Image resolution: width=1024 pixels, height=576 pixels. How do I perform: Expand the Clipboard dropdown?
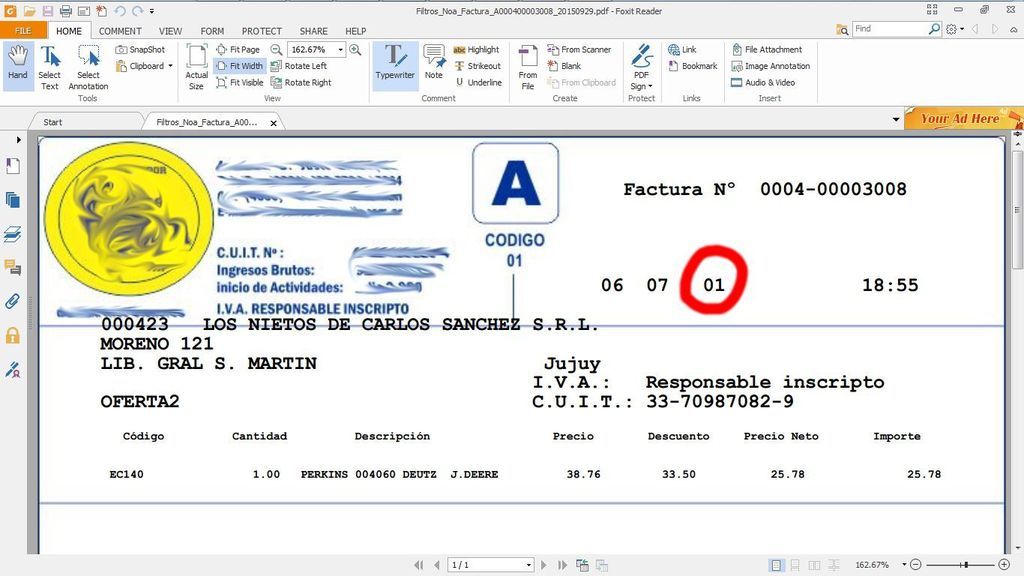pyautogui.click(x=170, y=66)
